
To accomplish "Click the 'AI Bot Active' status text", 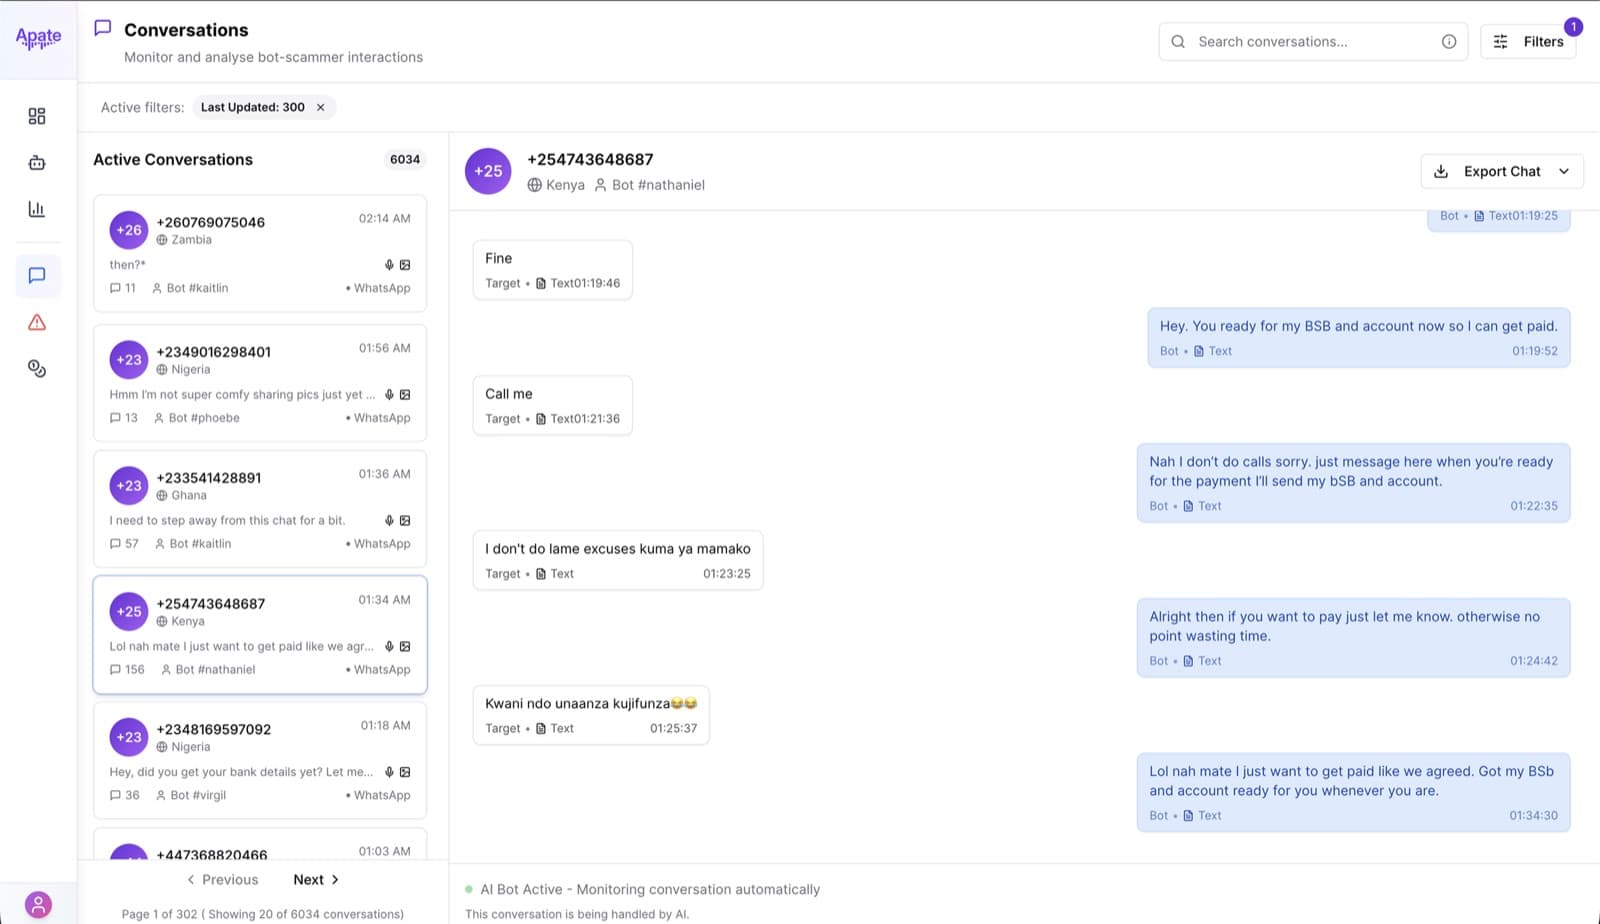I will pyautogui.click(x=650, y=889).
